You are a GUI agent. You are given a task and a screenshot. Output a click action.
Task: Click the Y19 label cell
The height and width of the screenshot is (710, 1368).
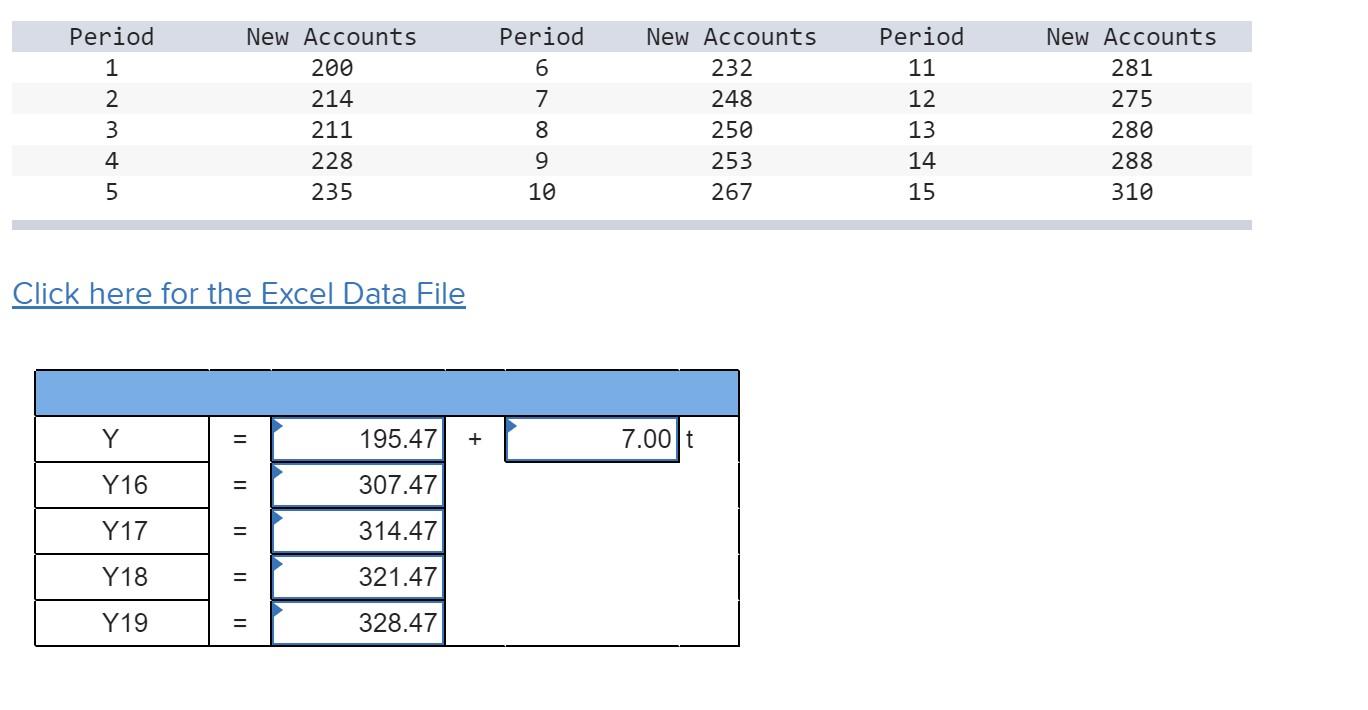[122, 623]
